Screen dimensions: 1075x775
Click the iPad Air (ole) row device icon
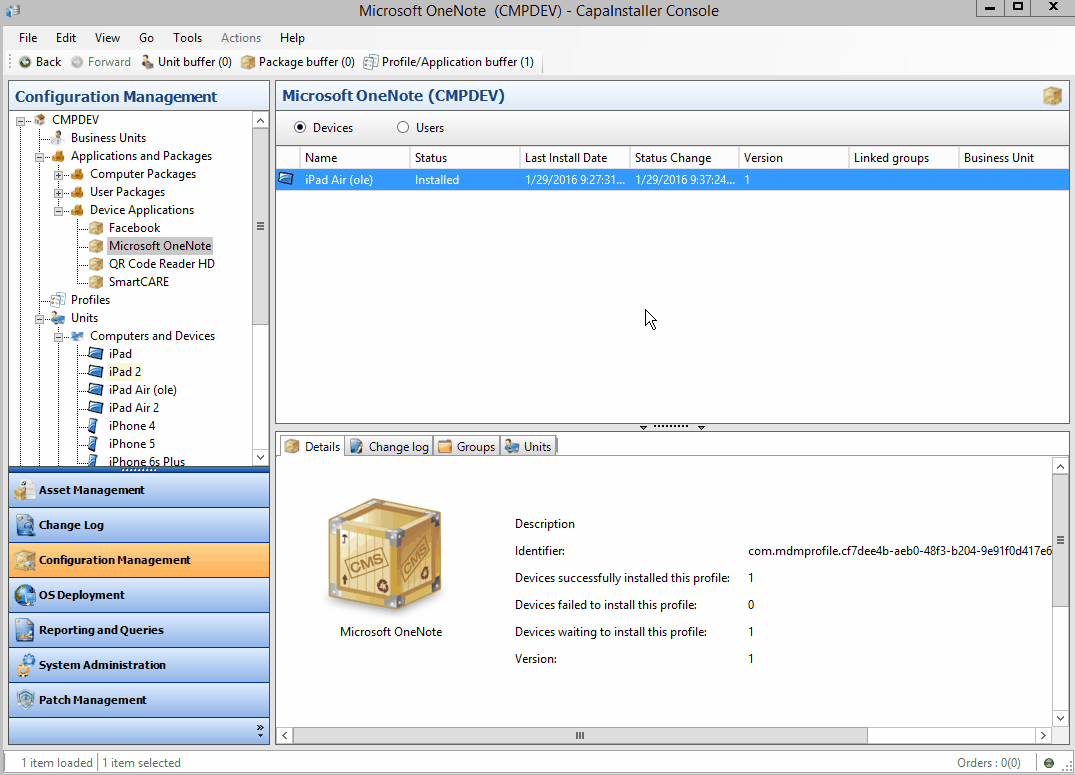286,179
